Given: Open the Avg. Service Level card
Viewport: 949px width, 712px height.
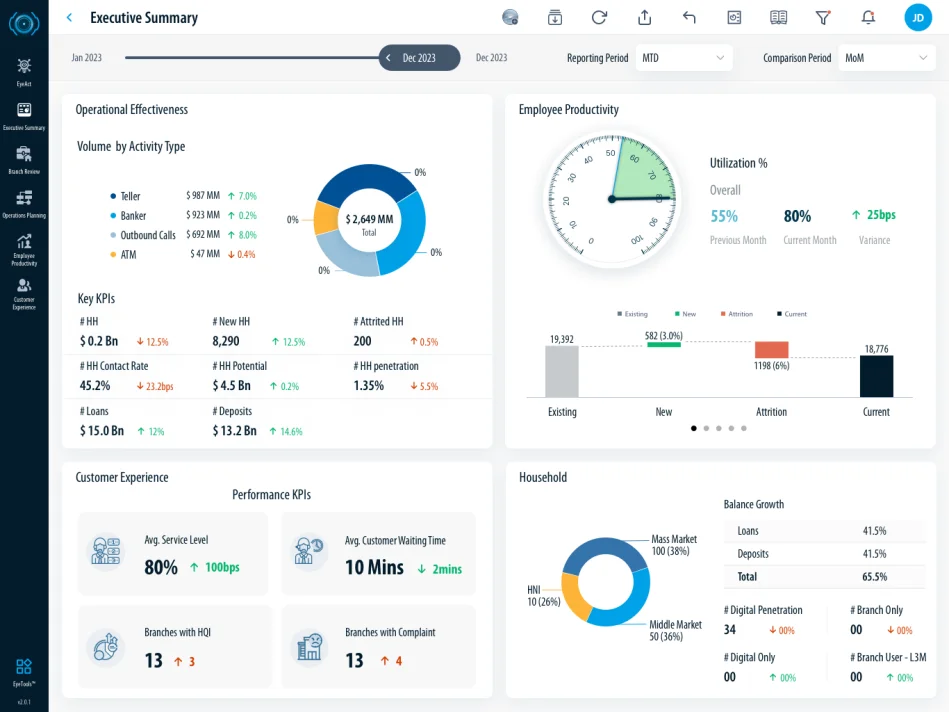Looking at the screenshot, I should click(x=173, y=554).
